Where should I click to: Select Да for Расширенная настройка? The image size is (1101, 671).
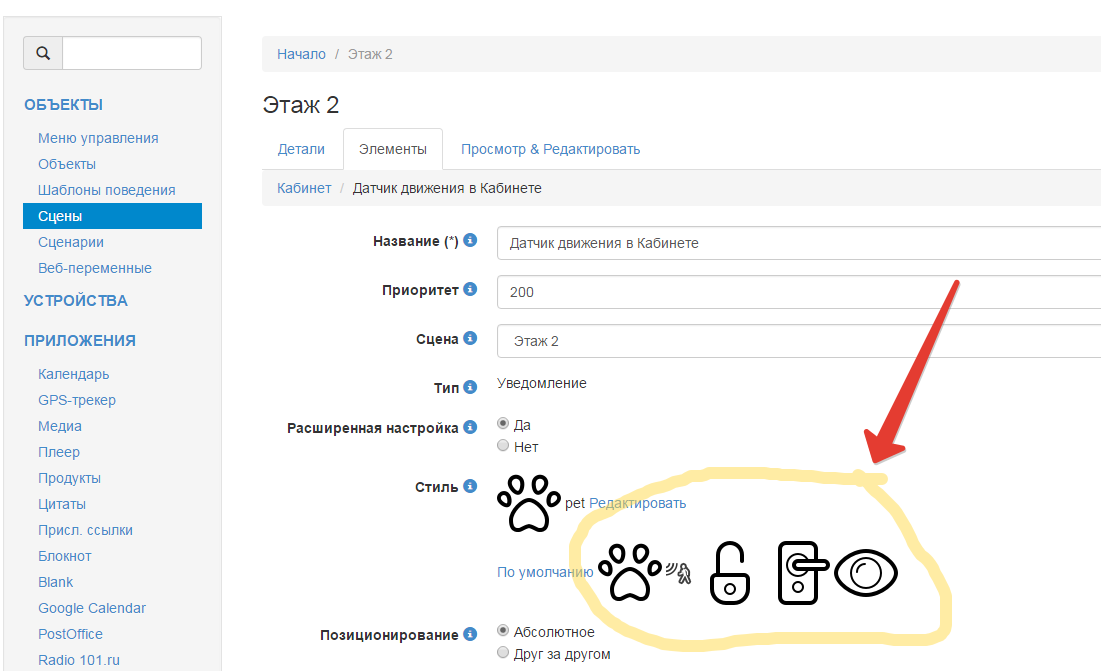click(503, 423)
